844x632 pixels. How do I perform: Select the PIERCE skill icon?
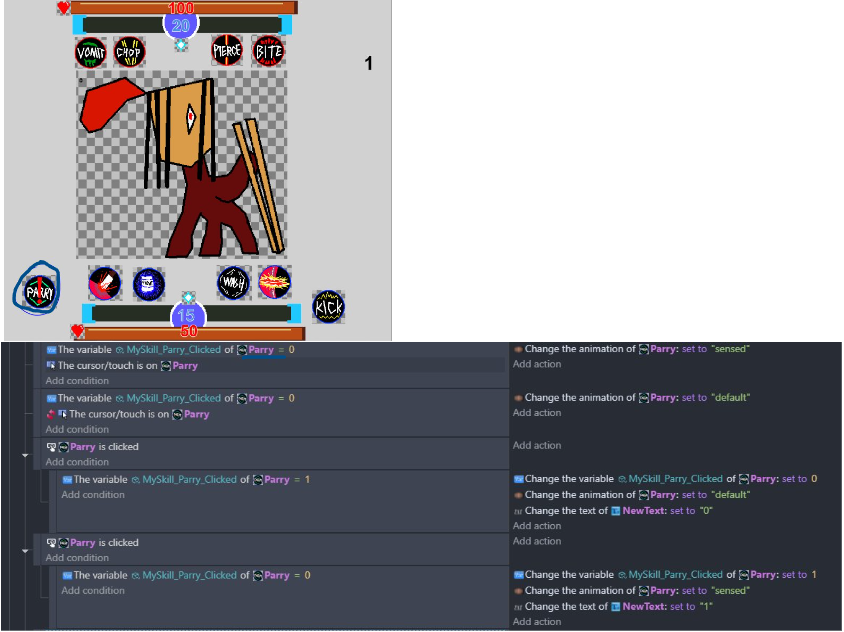click(227, 51)
